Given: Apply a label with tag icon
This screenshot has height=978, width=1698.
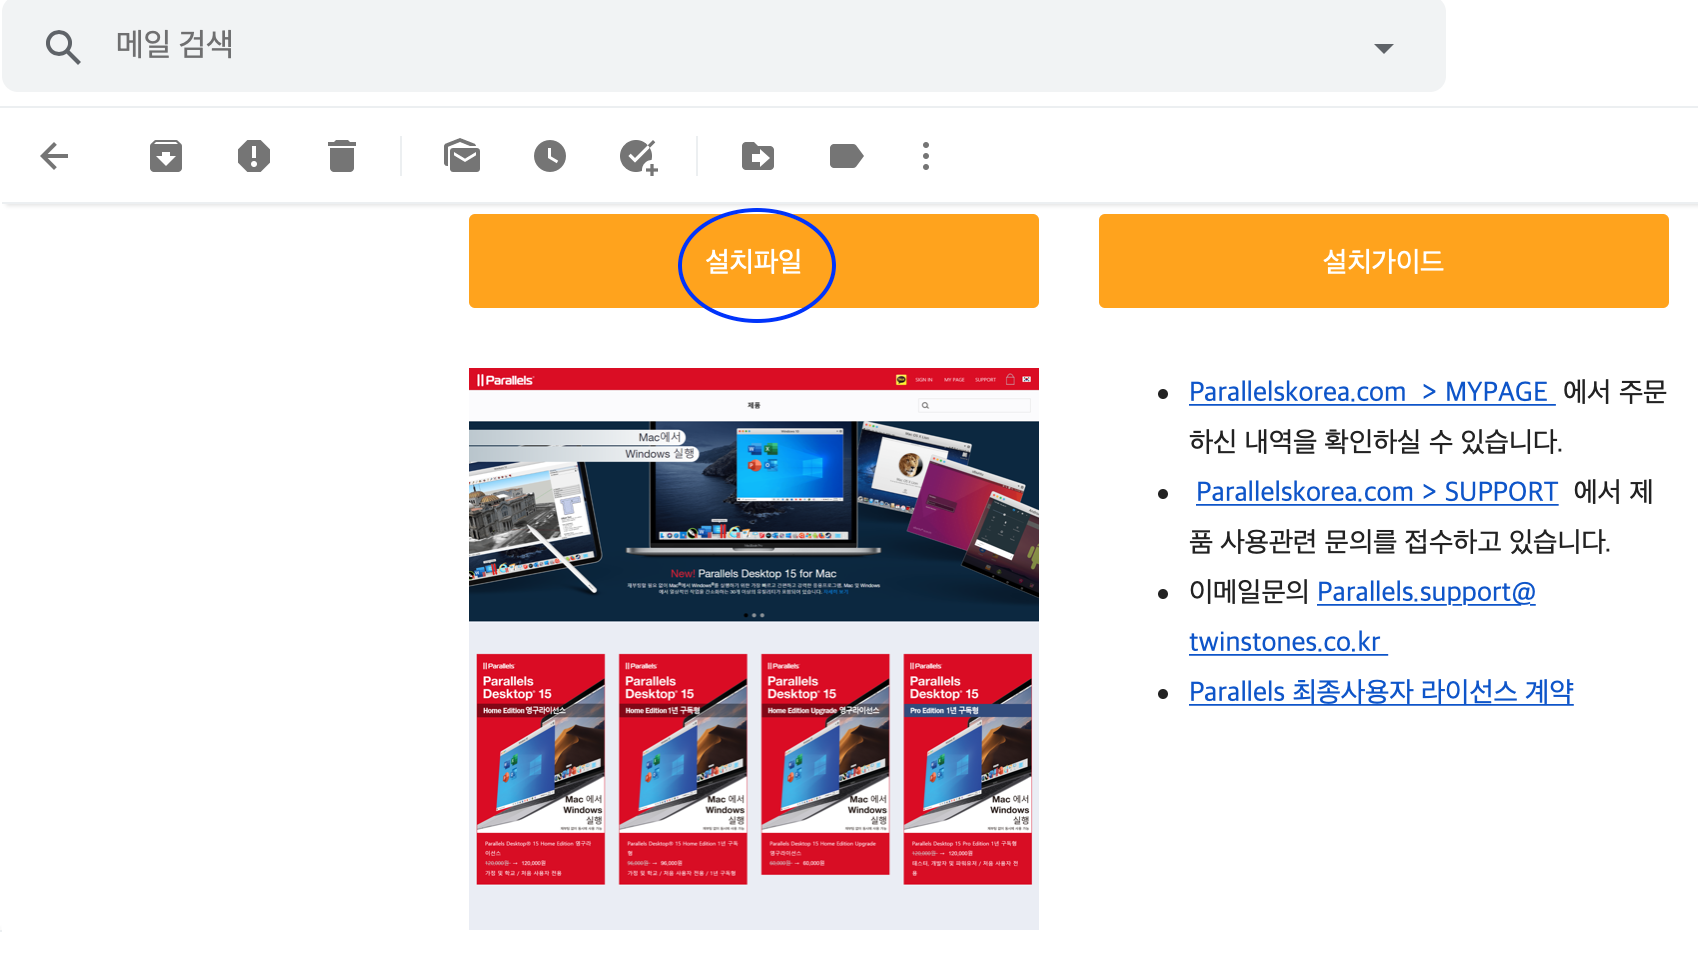Looking at the screenshot, I should (x=846, y=156).
